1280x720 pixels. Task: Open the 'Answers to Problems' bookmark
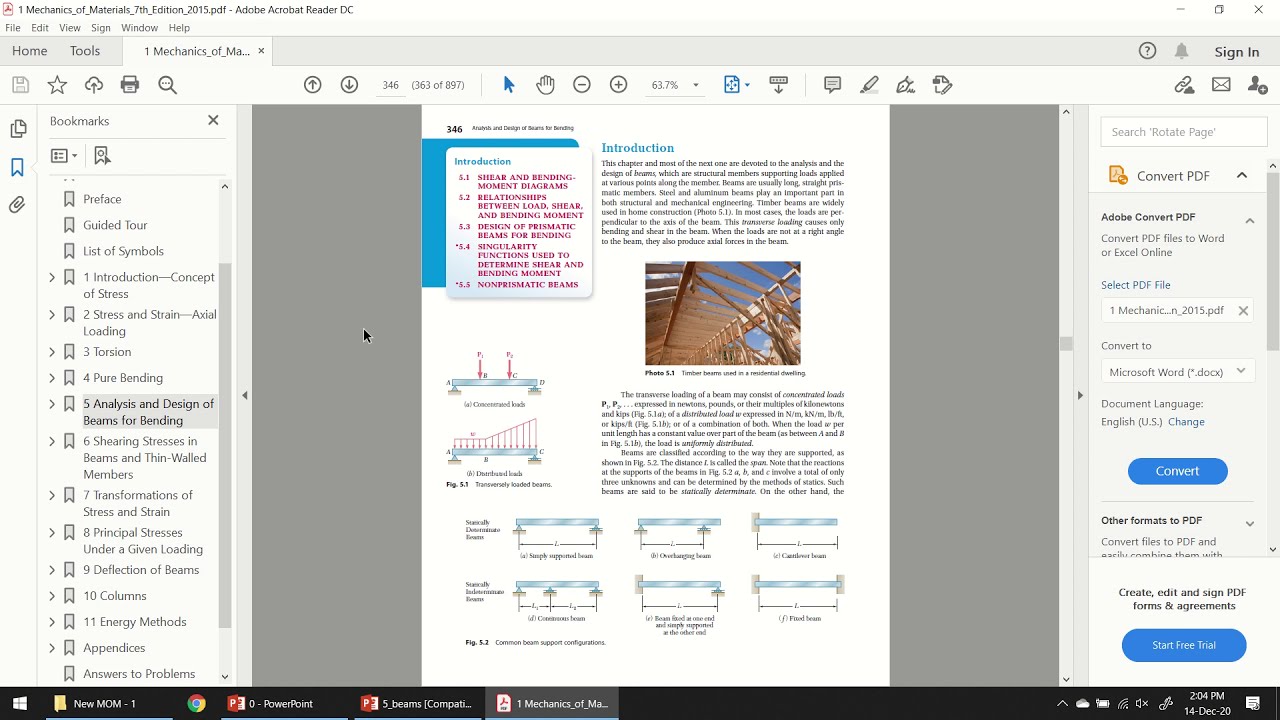point(139,674)
